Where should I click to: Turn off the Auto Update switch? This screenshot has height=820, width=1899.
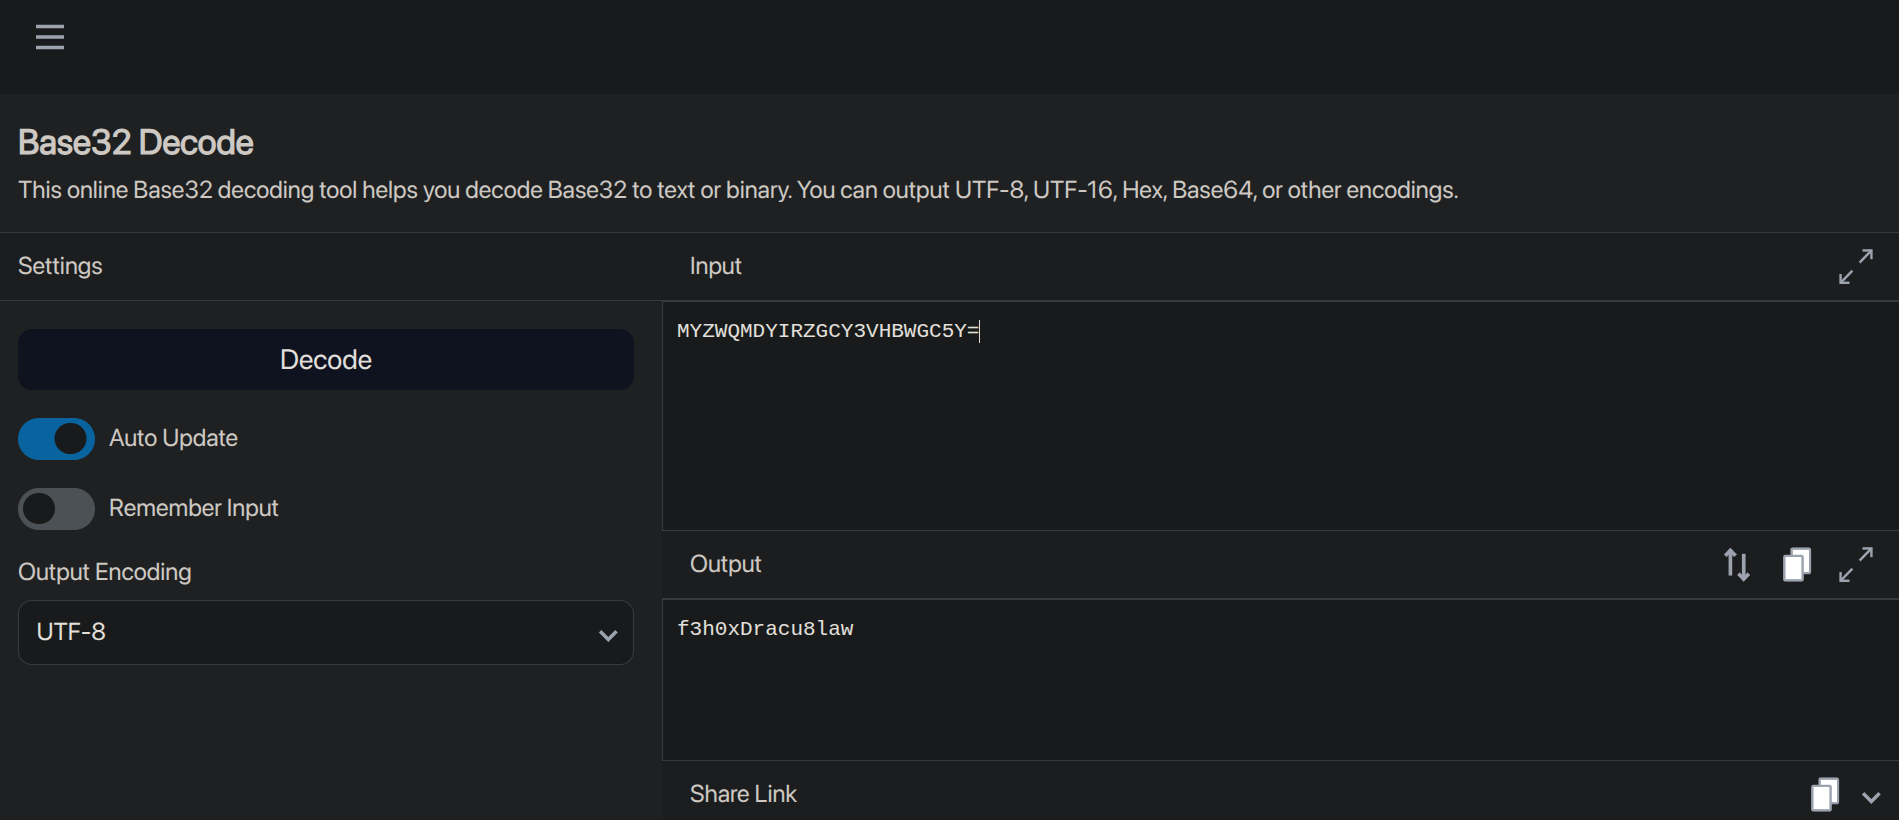pyautogui.click(x=57, y=439)
